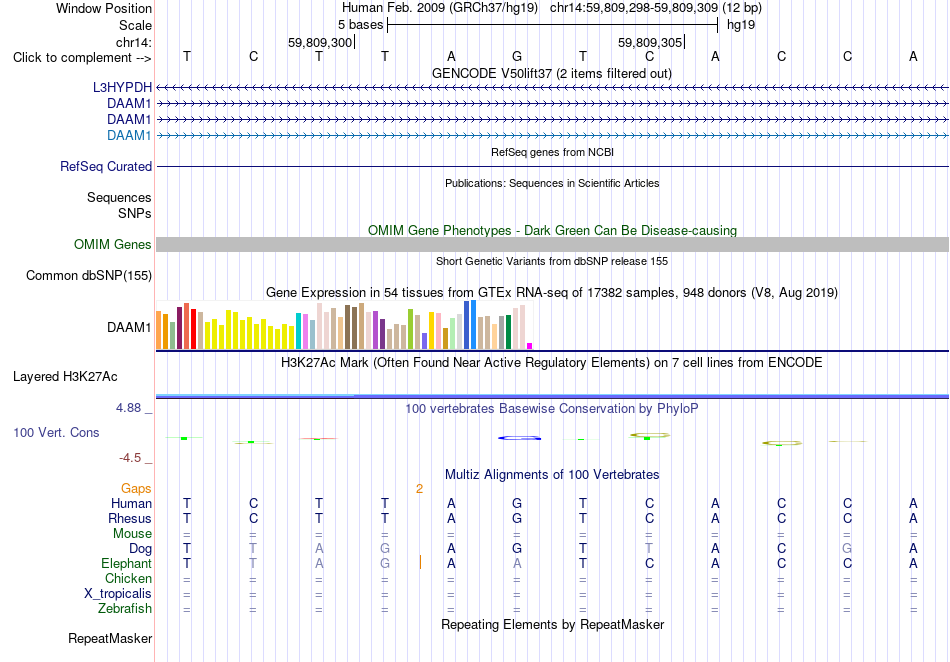
Task: Click the chr14:59,809,298-59,809,309 position text
Action: 656,8
